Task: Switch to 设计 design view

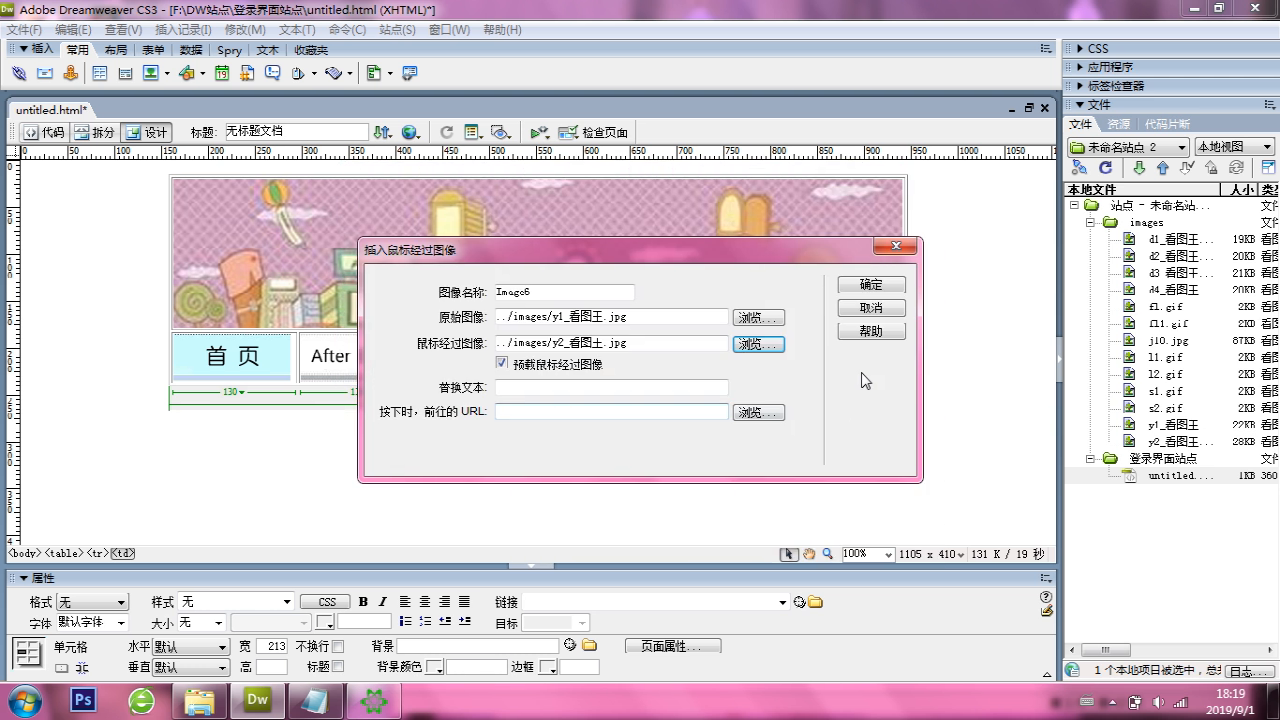Action: coord(146,132)
